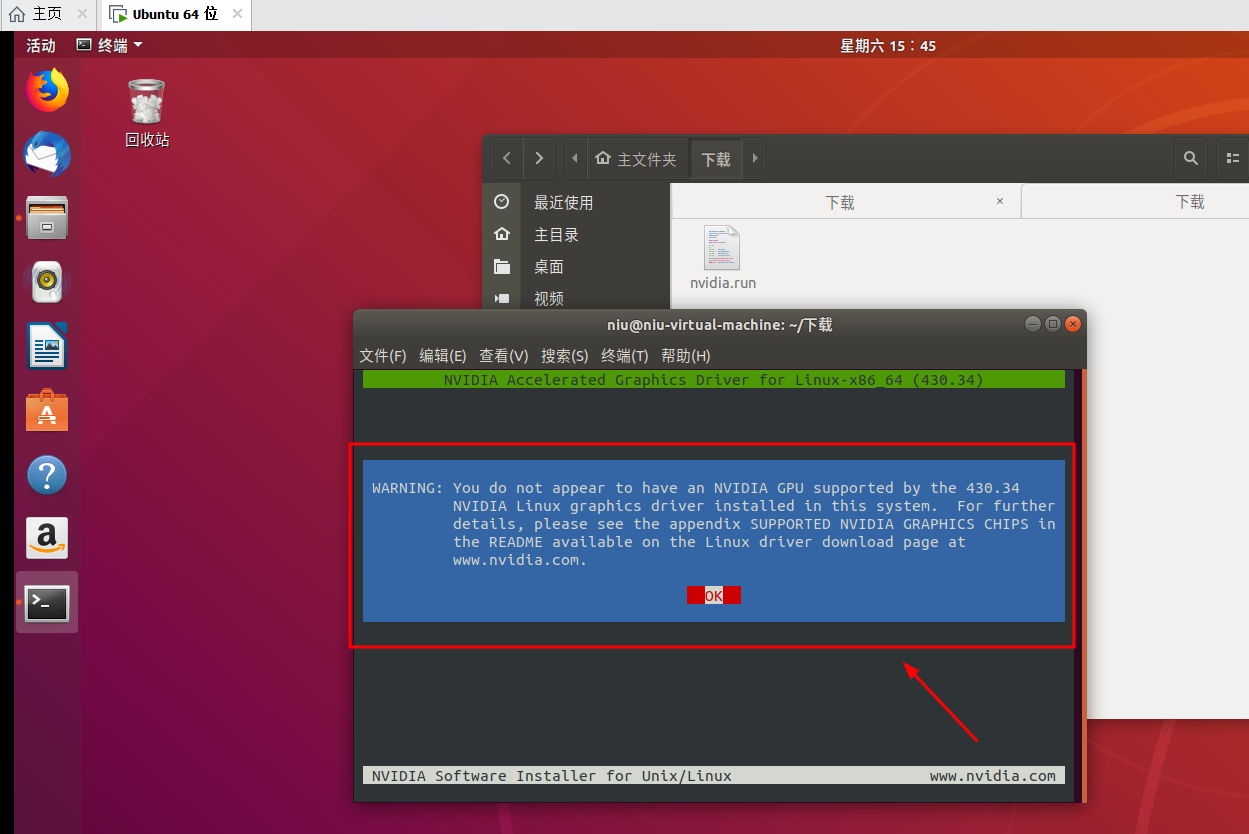Go forward in file manager
The image size is (1249, 834).
pyautogui.click(x=539, y=158)
